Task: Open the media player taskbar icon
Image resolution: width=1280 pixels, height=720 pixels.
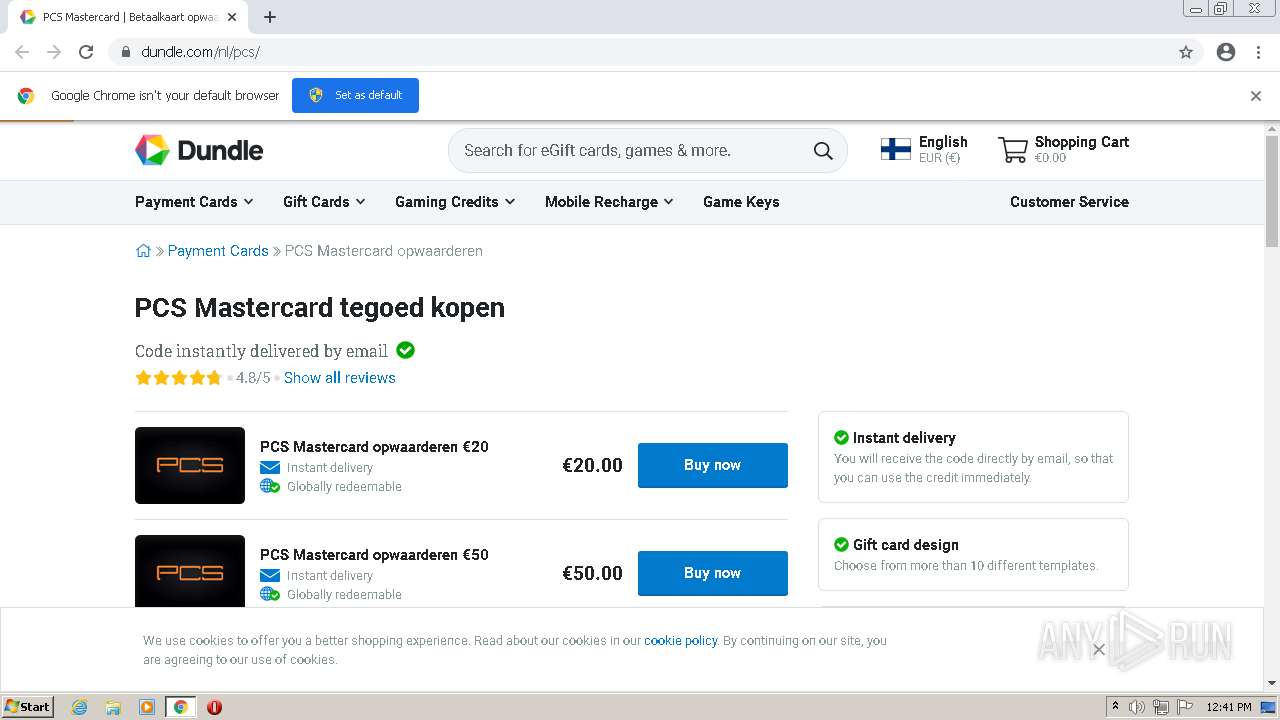Action: [x=147, y=707]
